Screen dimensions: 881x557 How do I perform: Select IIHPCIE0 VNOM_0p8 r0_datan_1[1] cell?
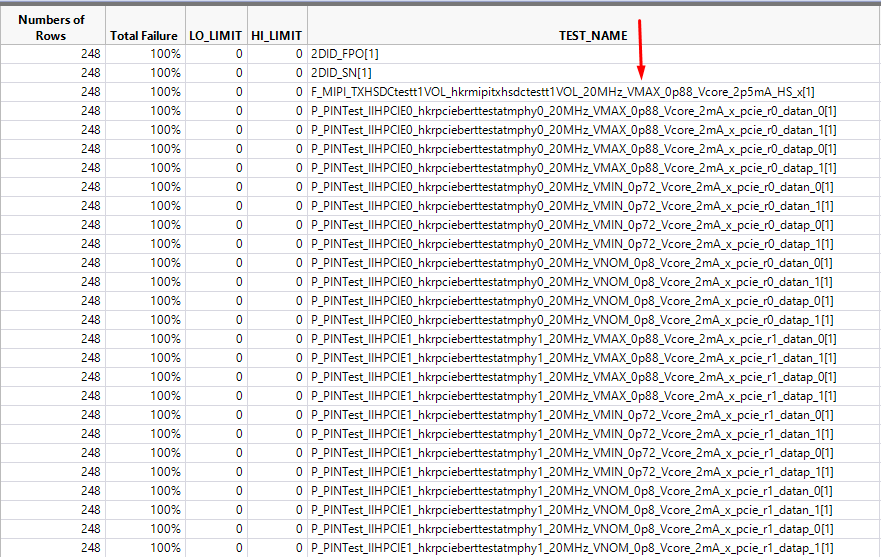[x=593, y=282]
